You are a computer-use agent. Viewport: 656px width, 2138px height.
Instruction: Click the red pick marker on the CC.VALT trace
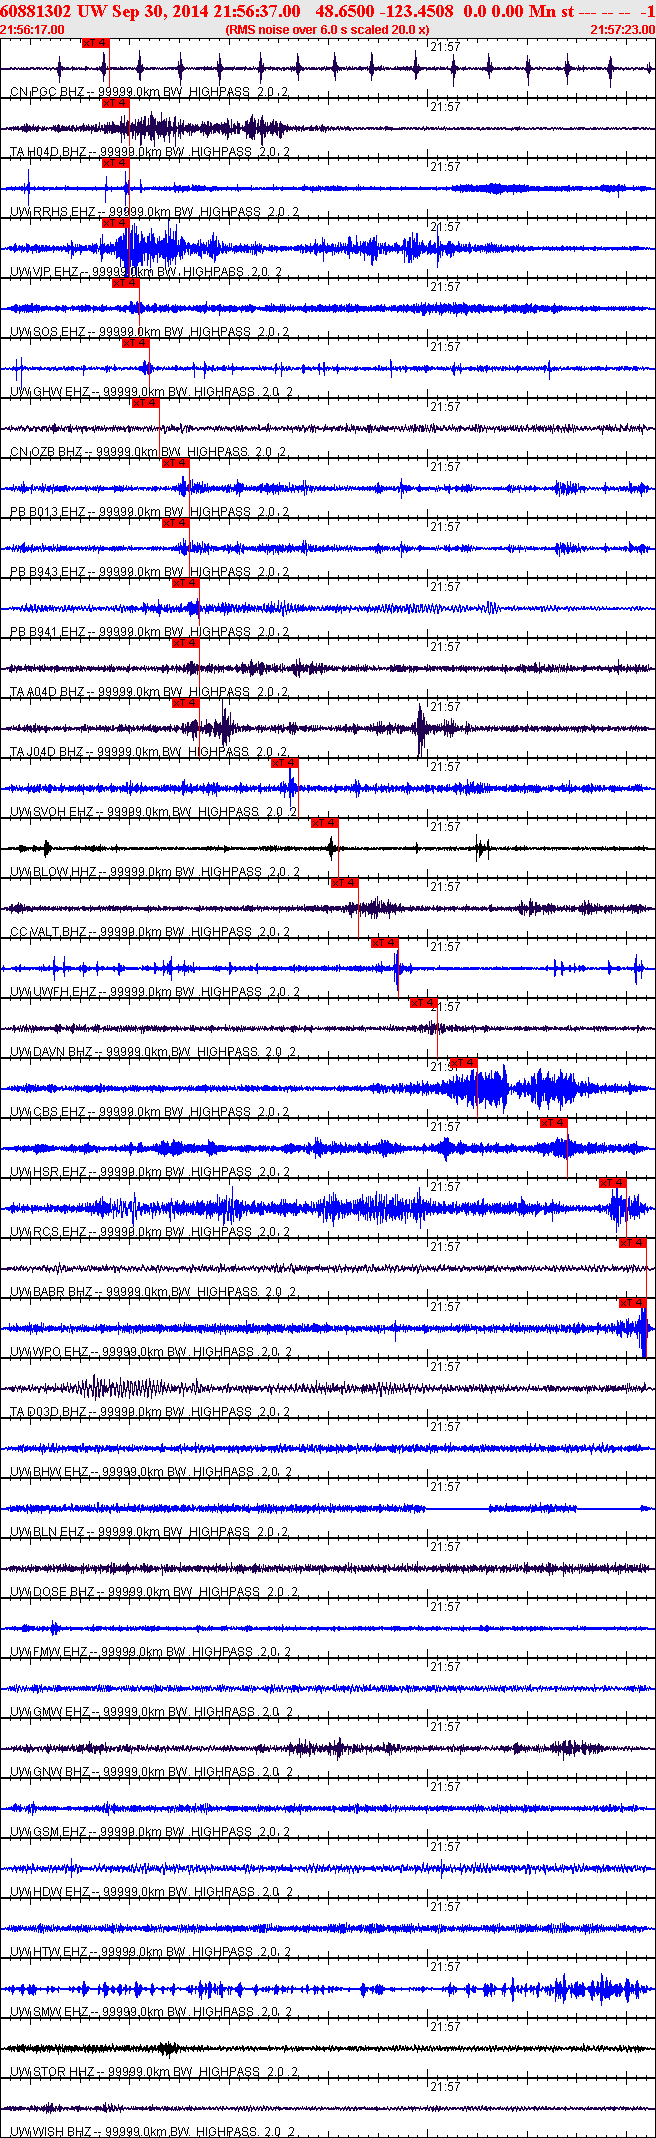click(x=345, y=883)
